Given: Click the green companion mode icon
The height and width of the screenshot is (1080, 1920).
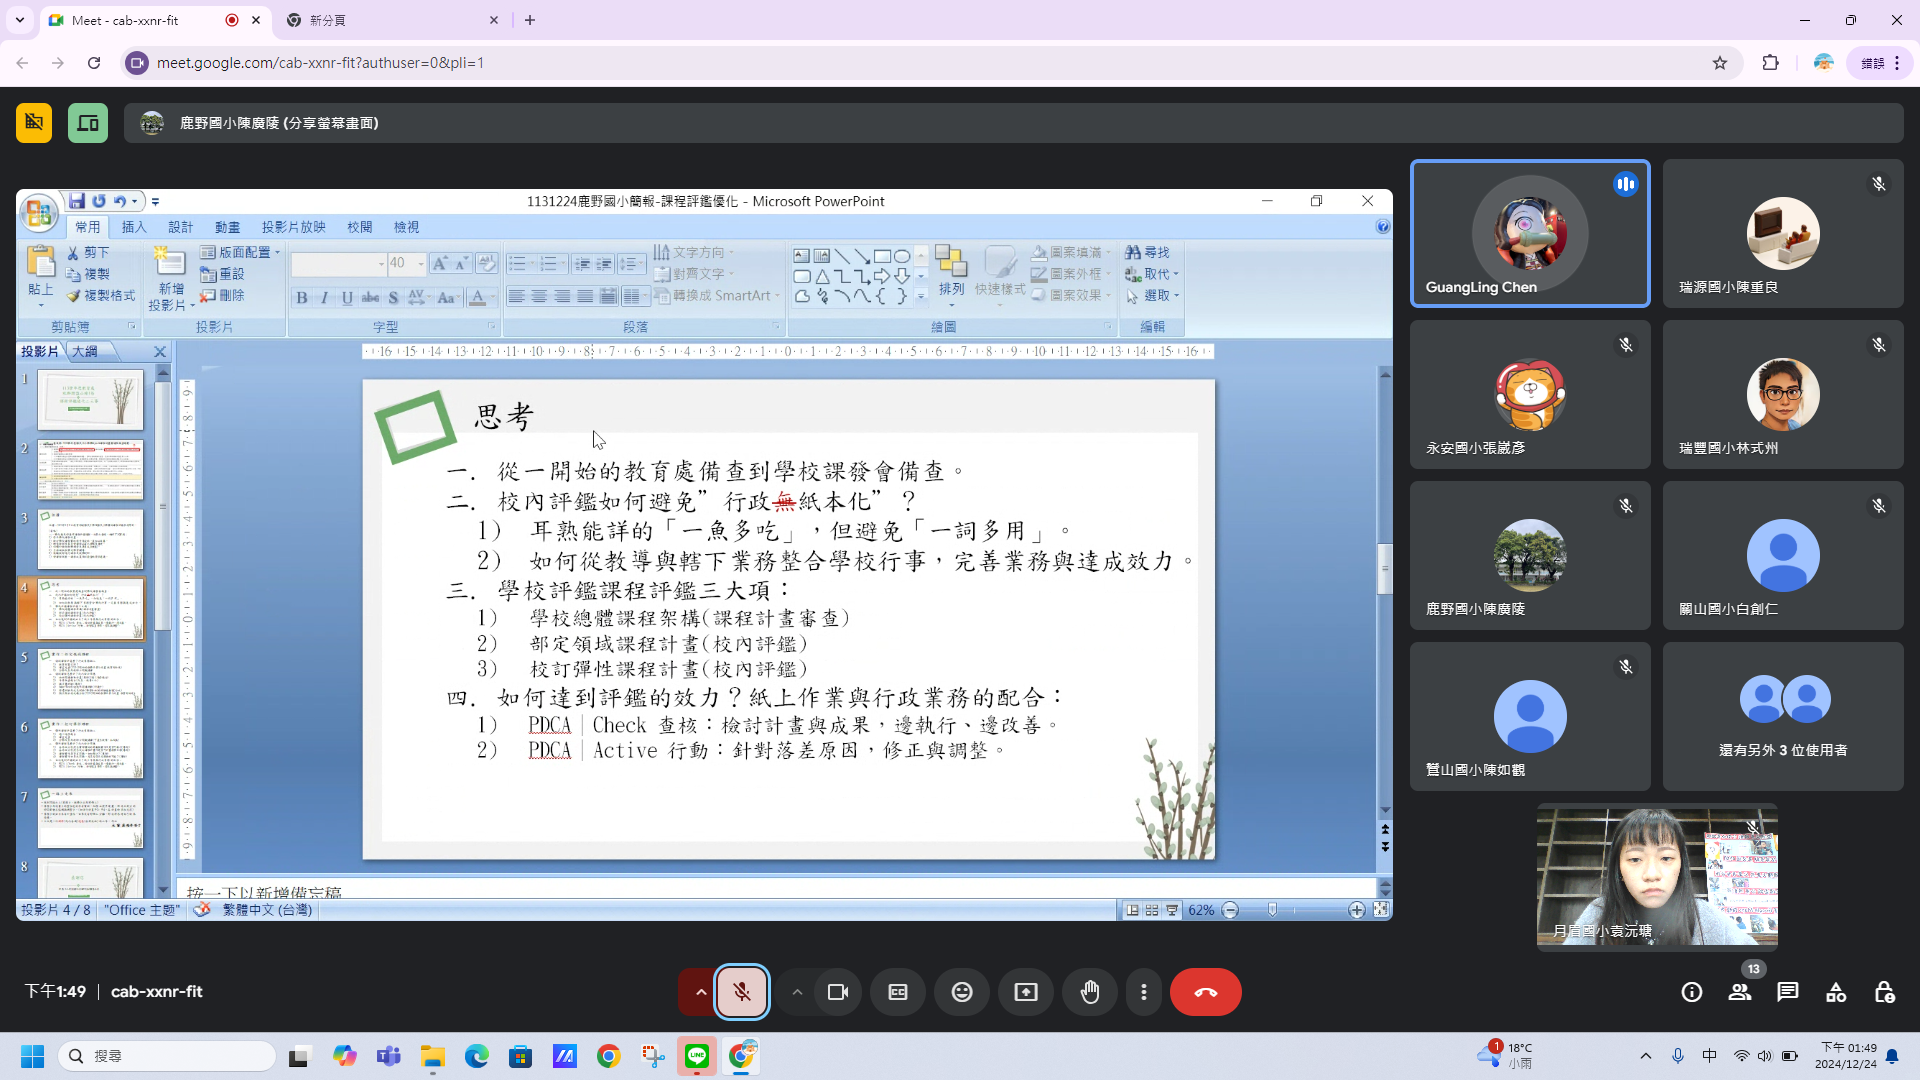Looking at the screenshot, I should click(88, 123).
